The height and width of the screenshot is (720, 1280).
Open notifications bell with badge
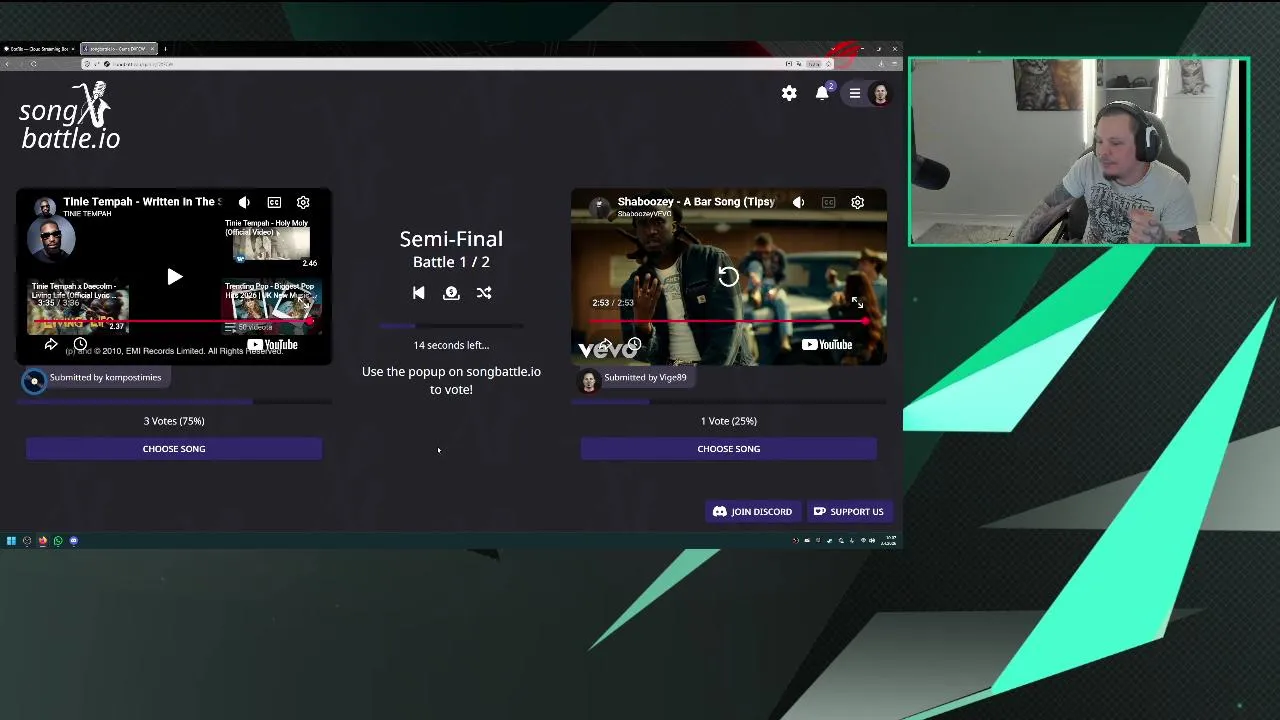822,93
